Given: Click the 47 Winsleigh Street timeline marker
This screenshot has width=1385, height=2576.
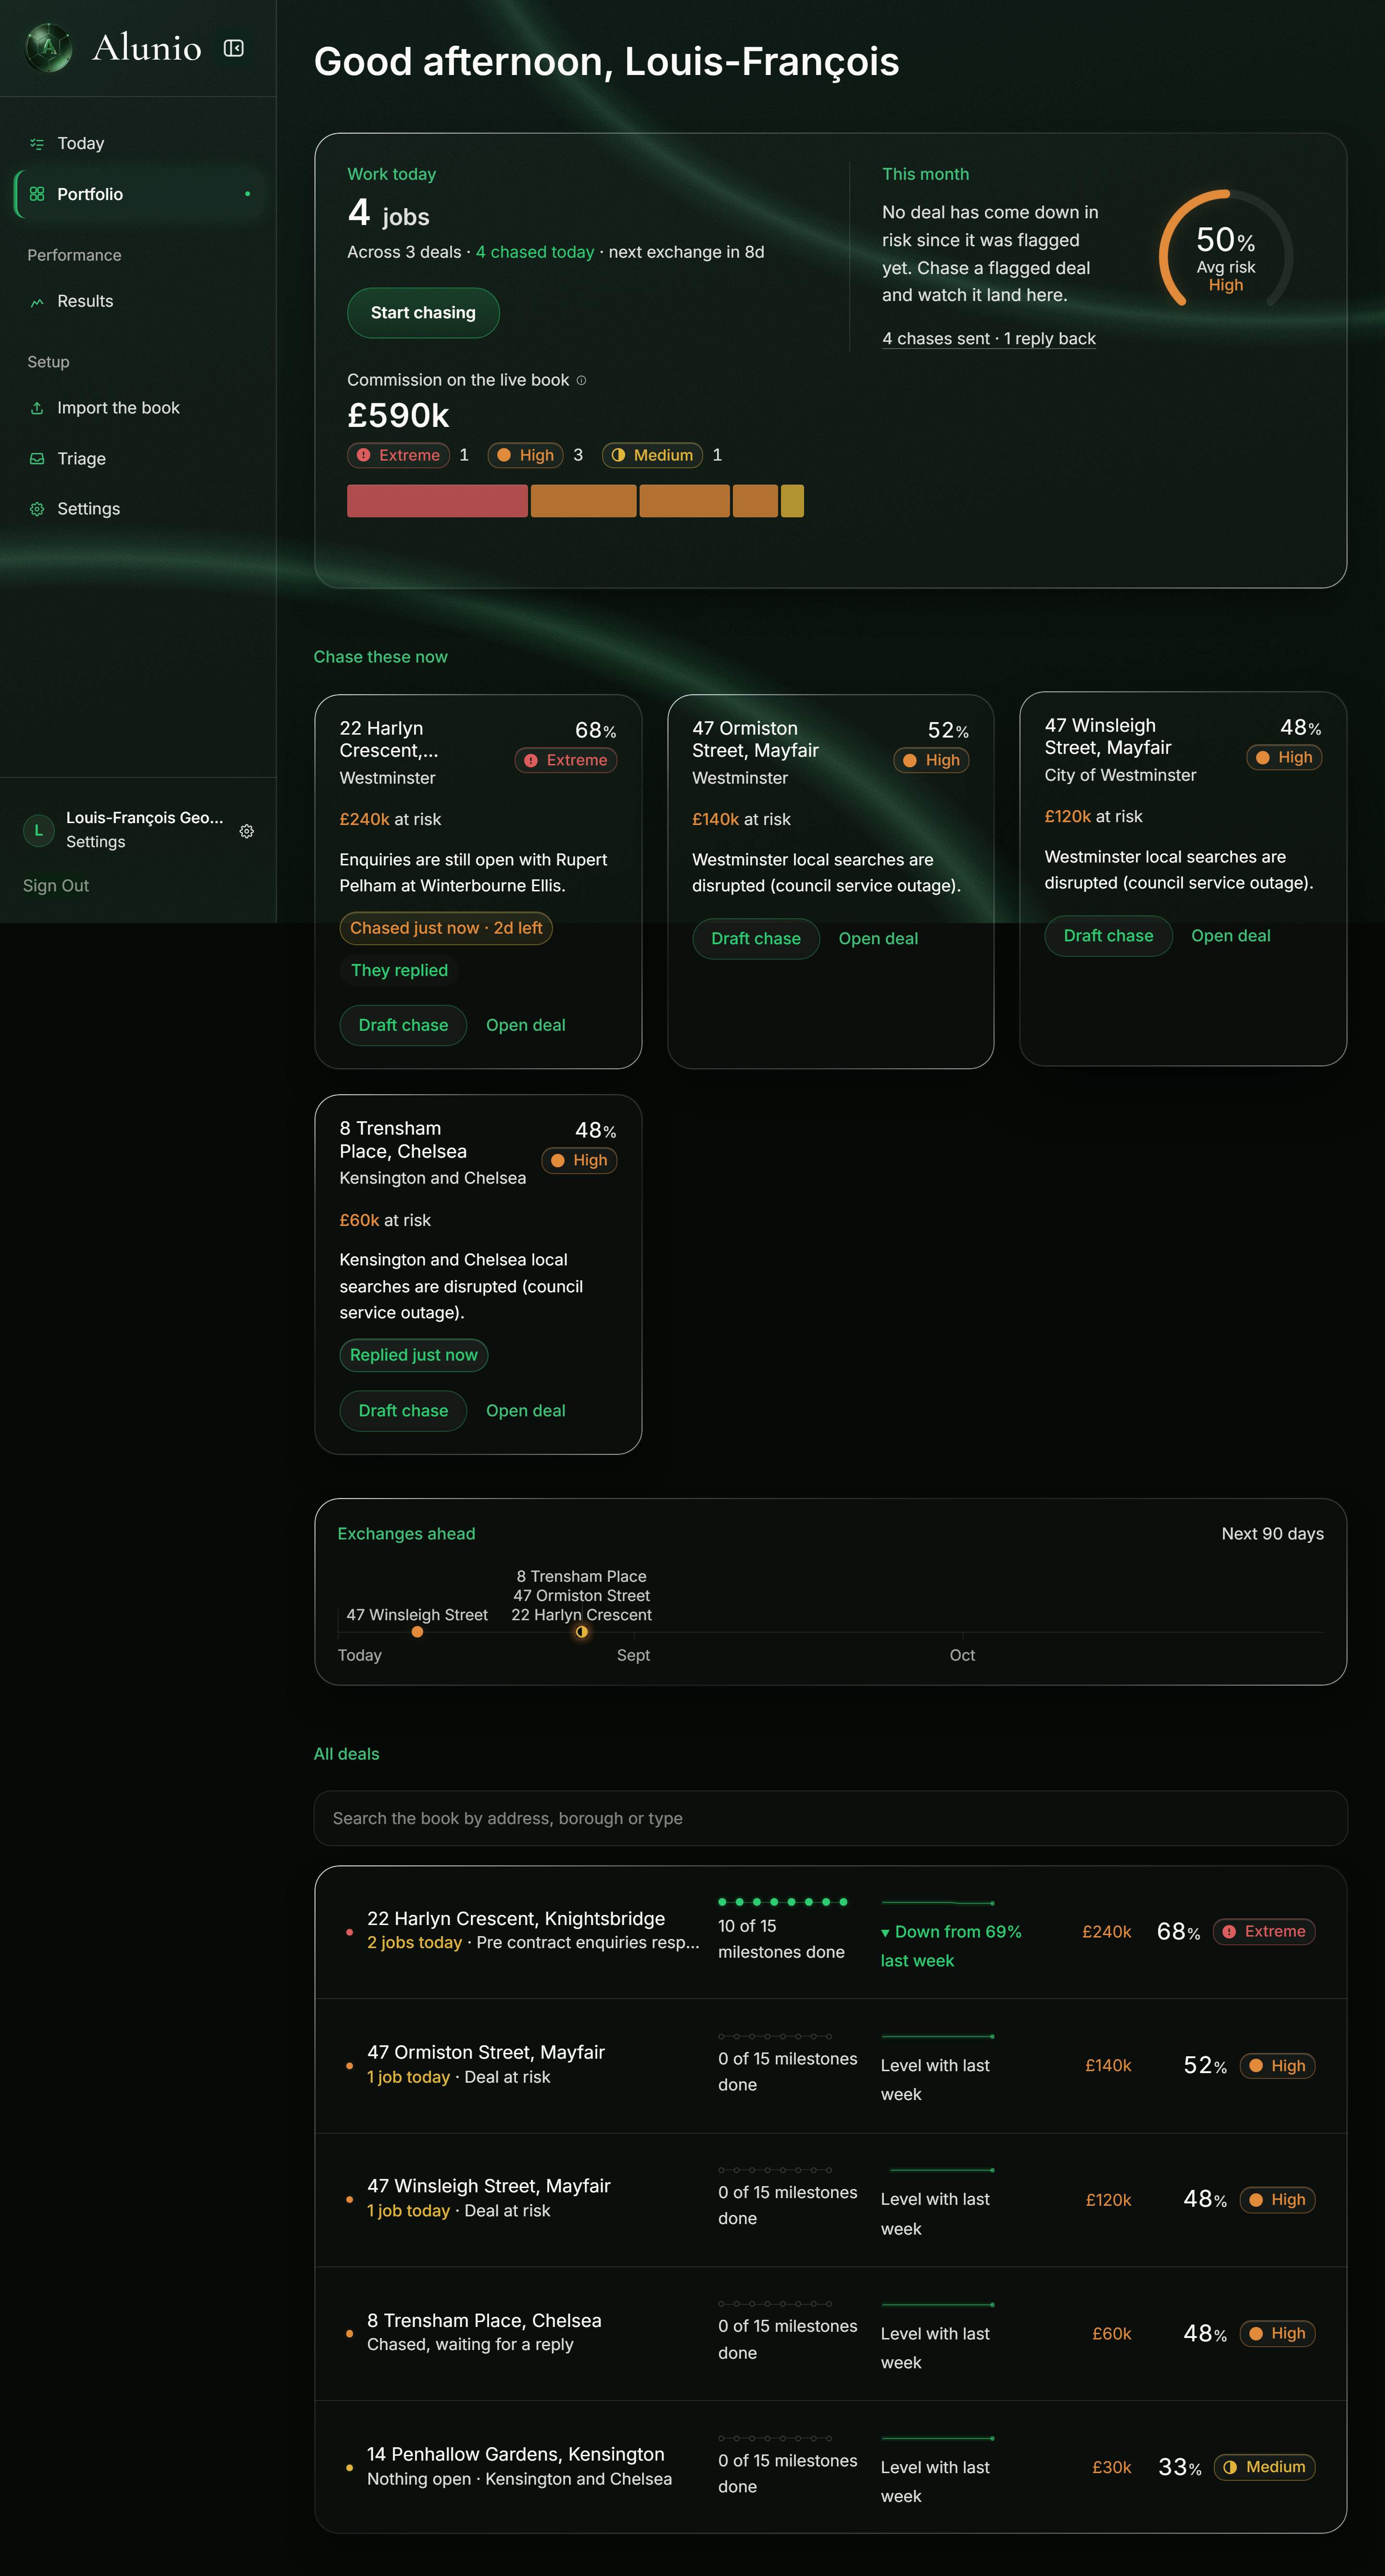Looking at the screenshot, I should click(417, 1632).
